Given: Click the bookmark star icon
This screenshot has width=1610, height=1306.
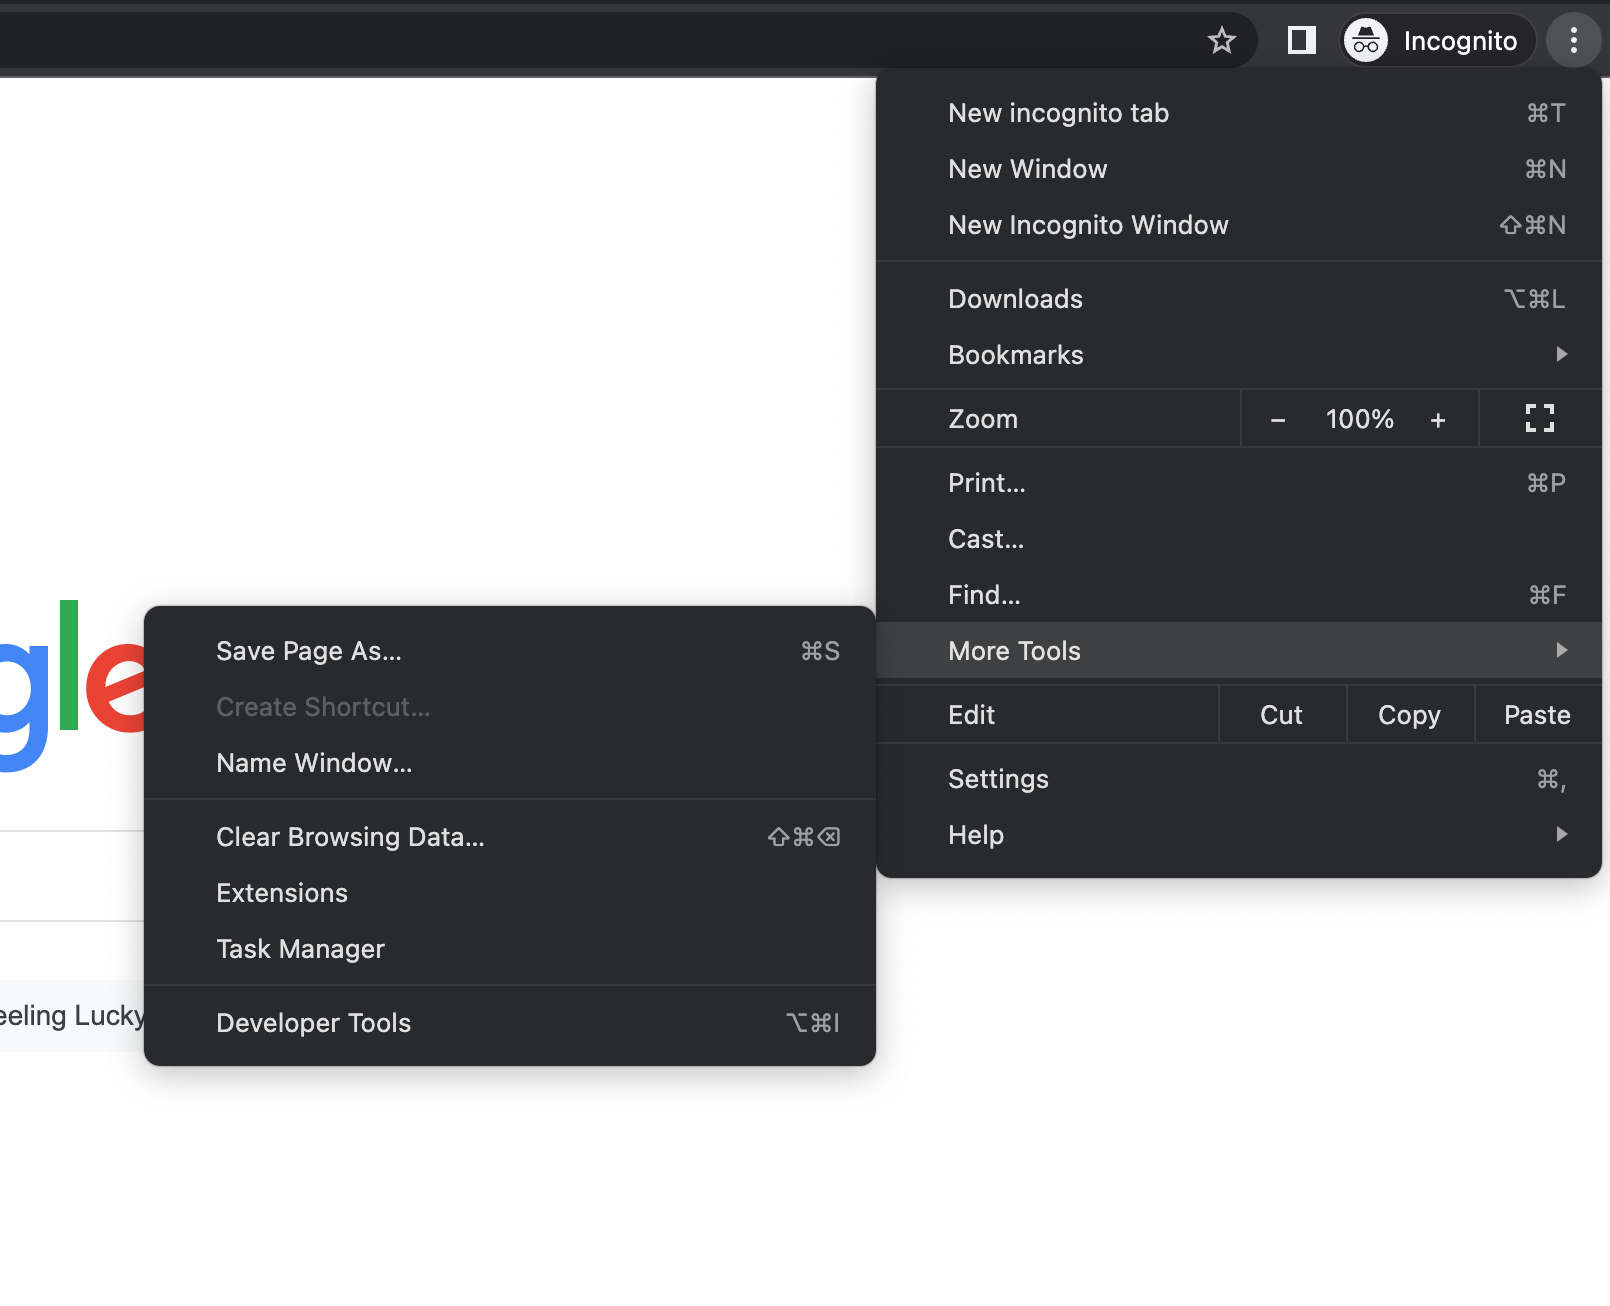Looking at the screenshot, I should point(1221,41).
